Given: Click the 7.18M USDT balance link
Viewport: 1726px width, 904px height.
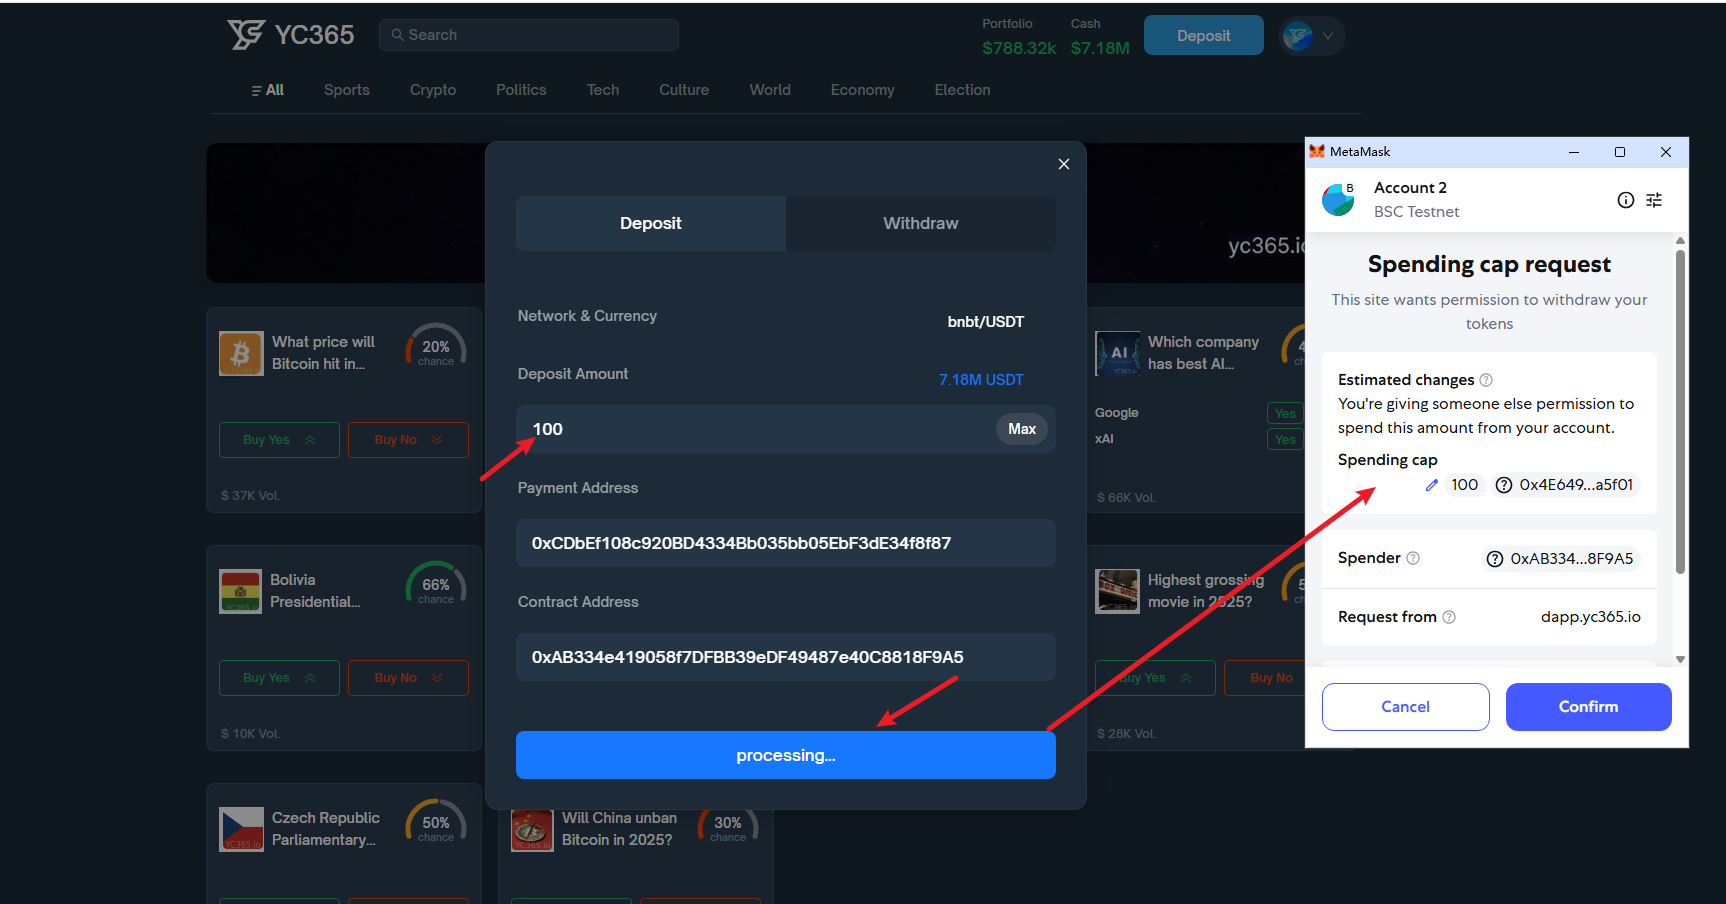Looking at the screenshot, I should (x=981, y=380).
